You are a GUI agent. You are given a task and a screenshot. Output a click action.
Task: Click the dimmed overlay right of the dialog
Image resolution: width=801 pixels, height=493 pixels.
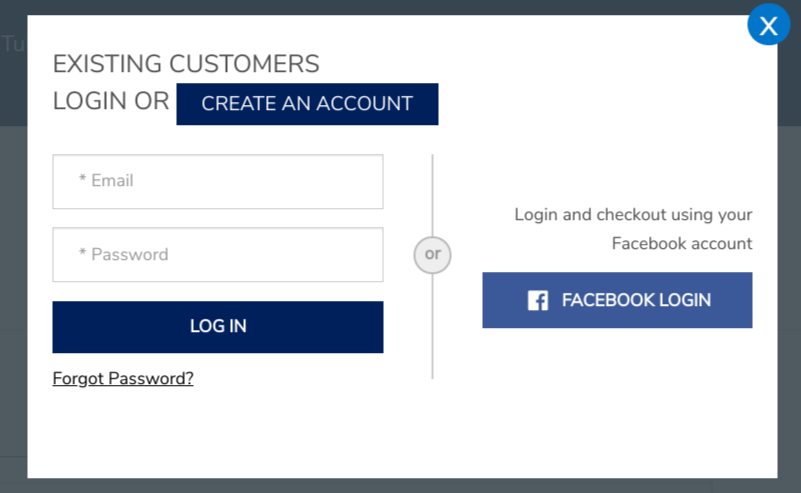789,255
